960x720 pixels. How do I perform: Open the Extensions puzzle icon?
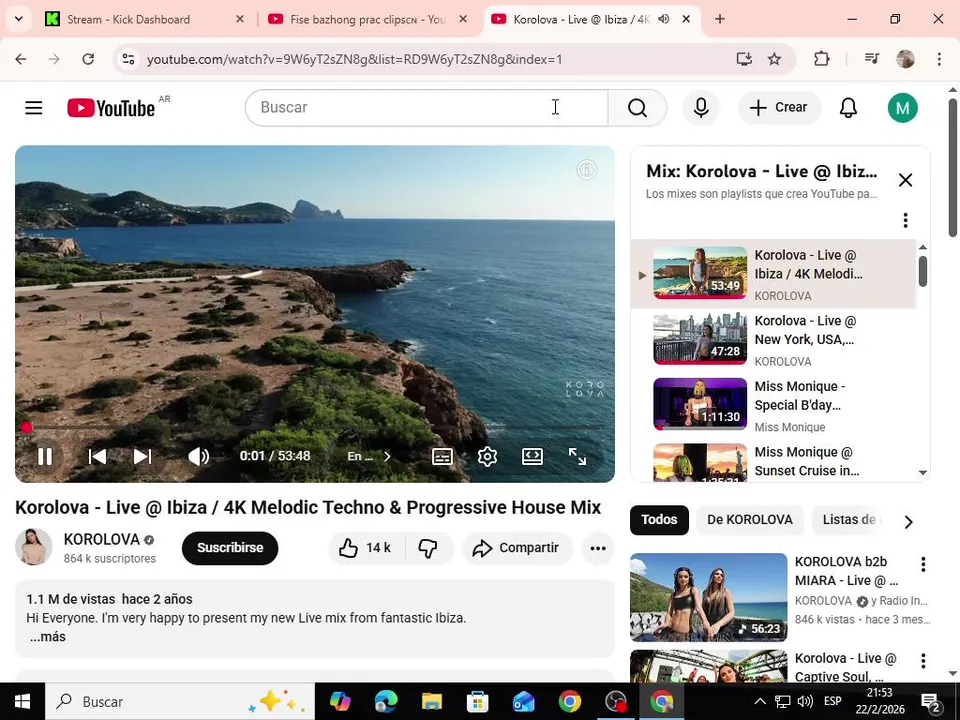[x=822, y=59]
